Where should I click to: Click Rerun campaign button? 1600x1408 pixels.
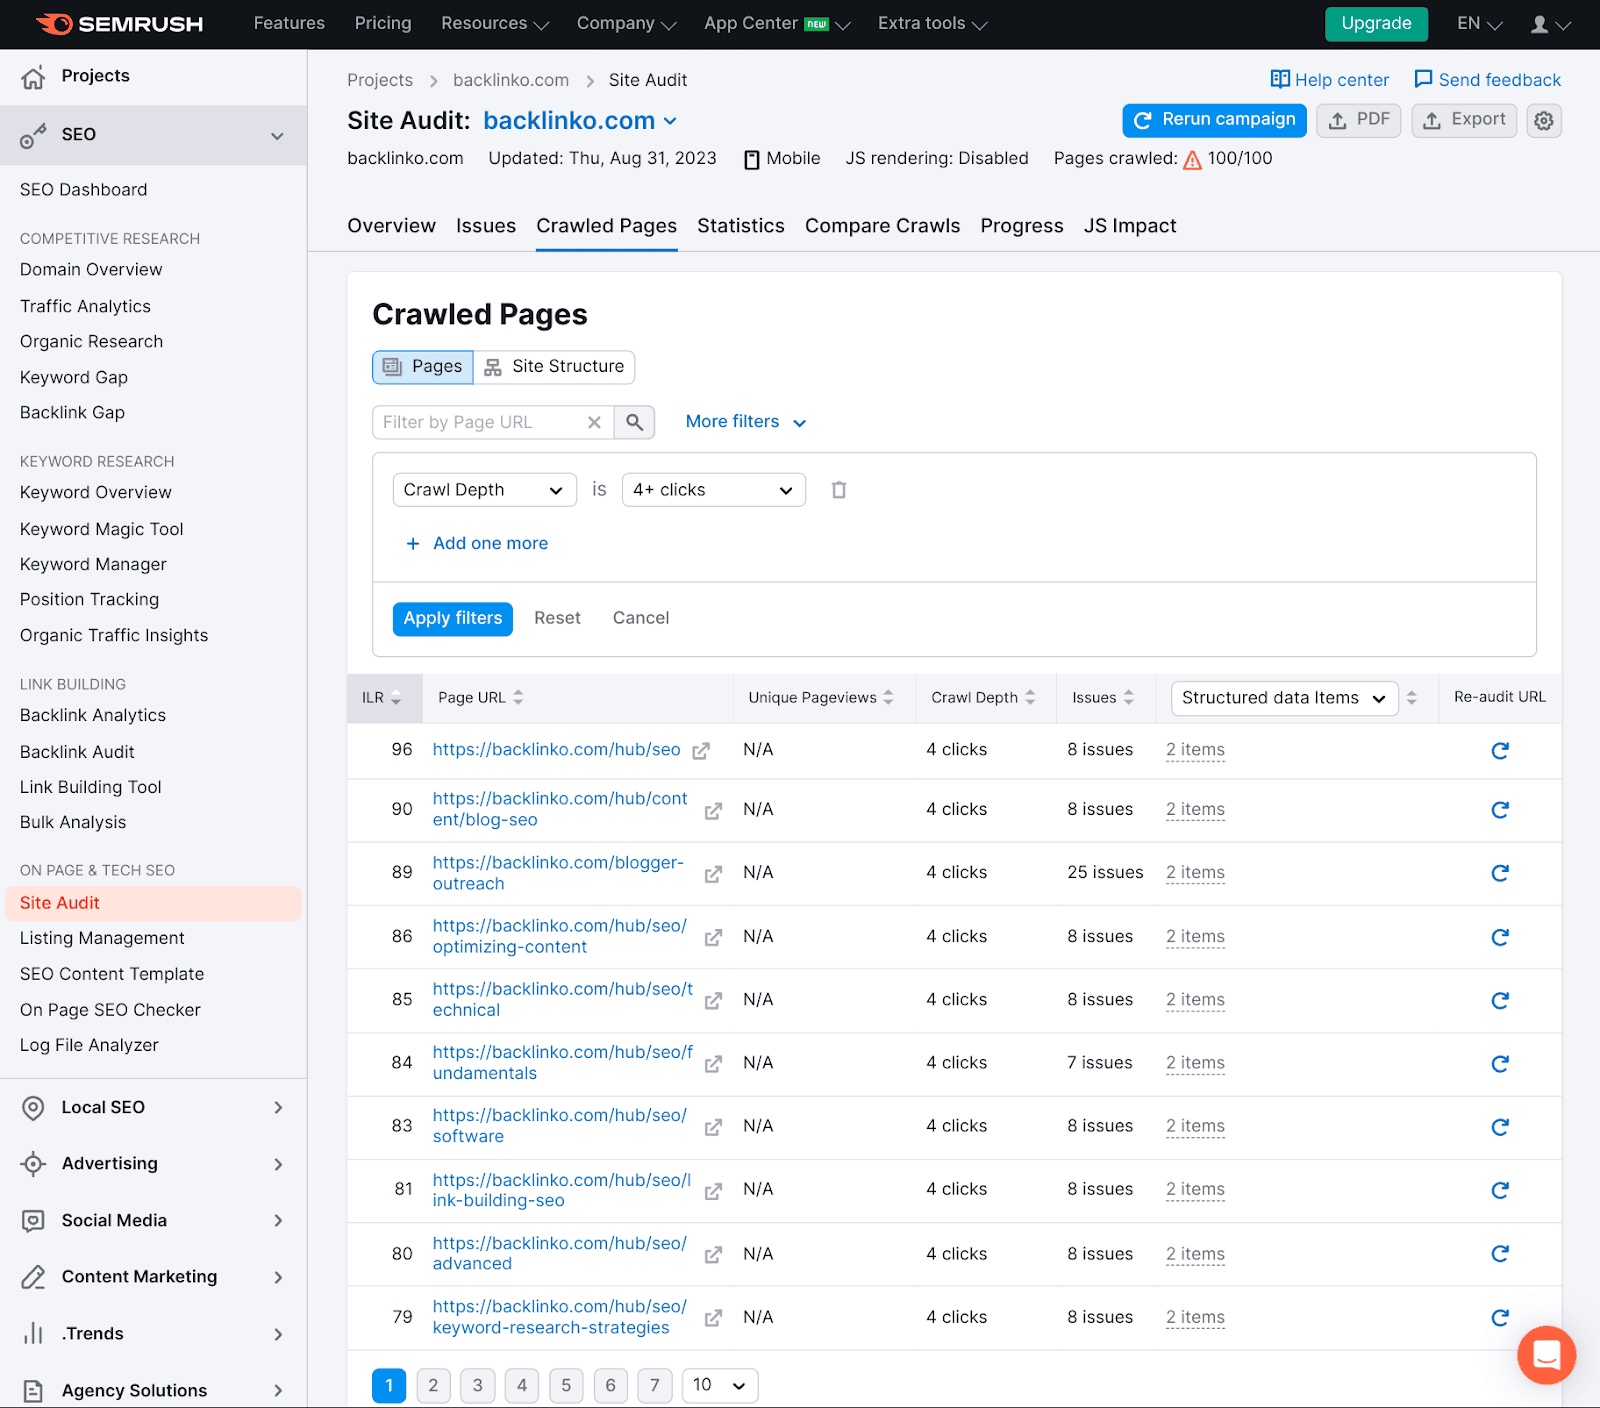coord(1214,120)
